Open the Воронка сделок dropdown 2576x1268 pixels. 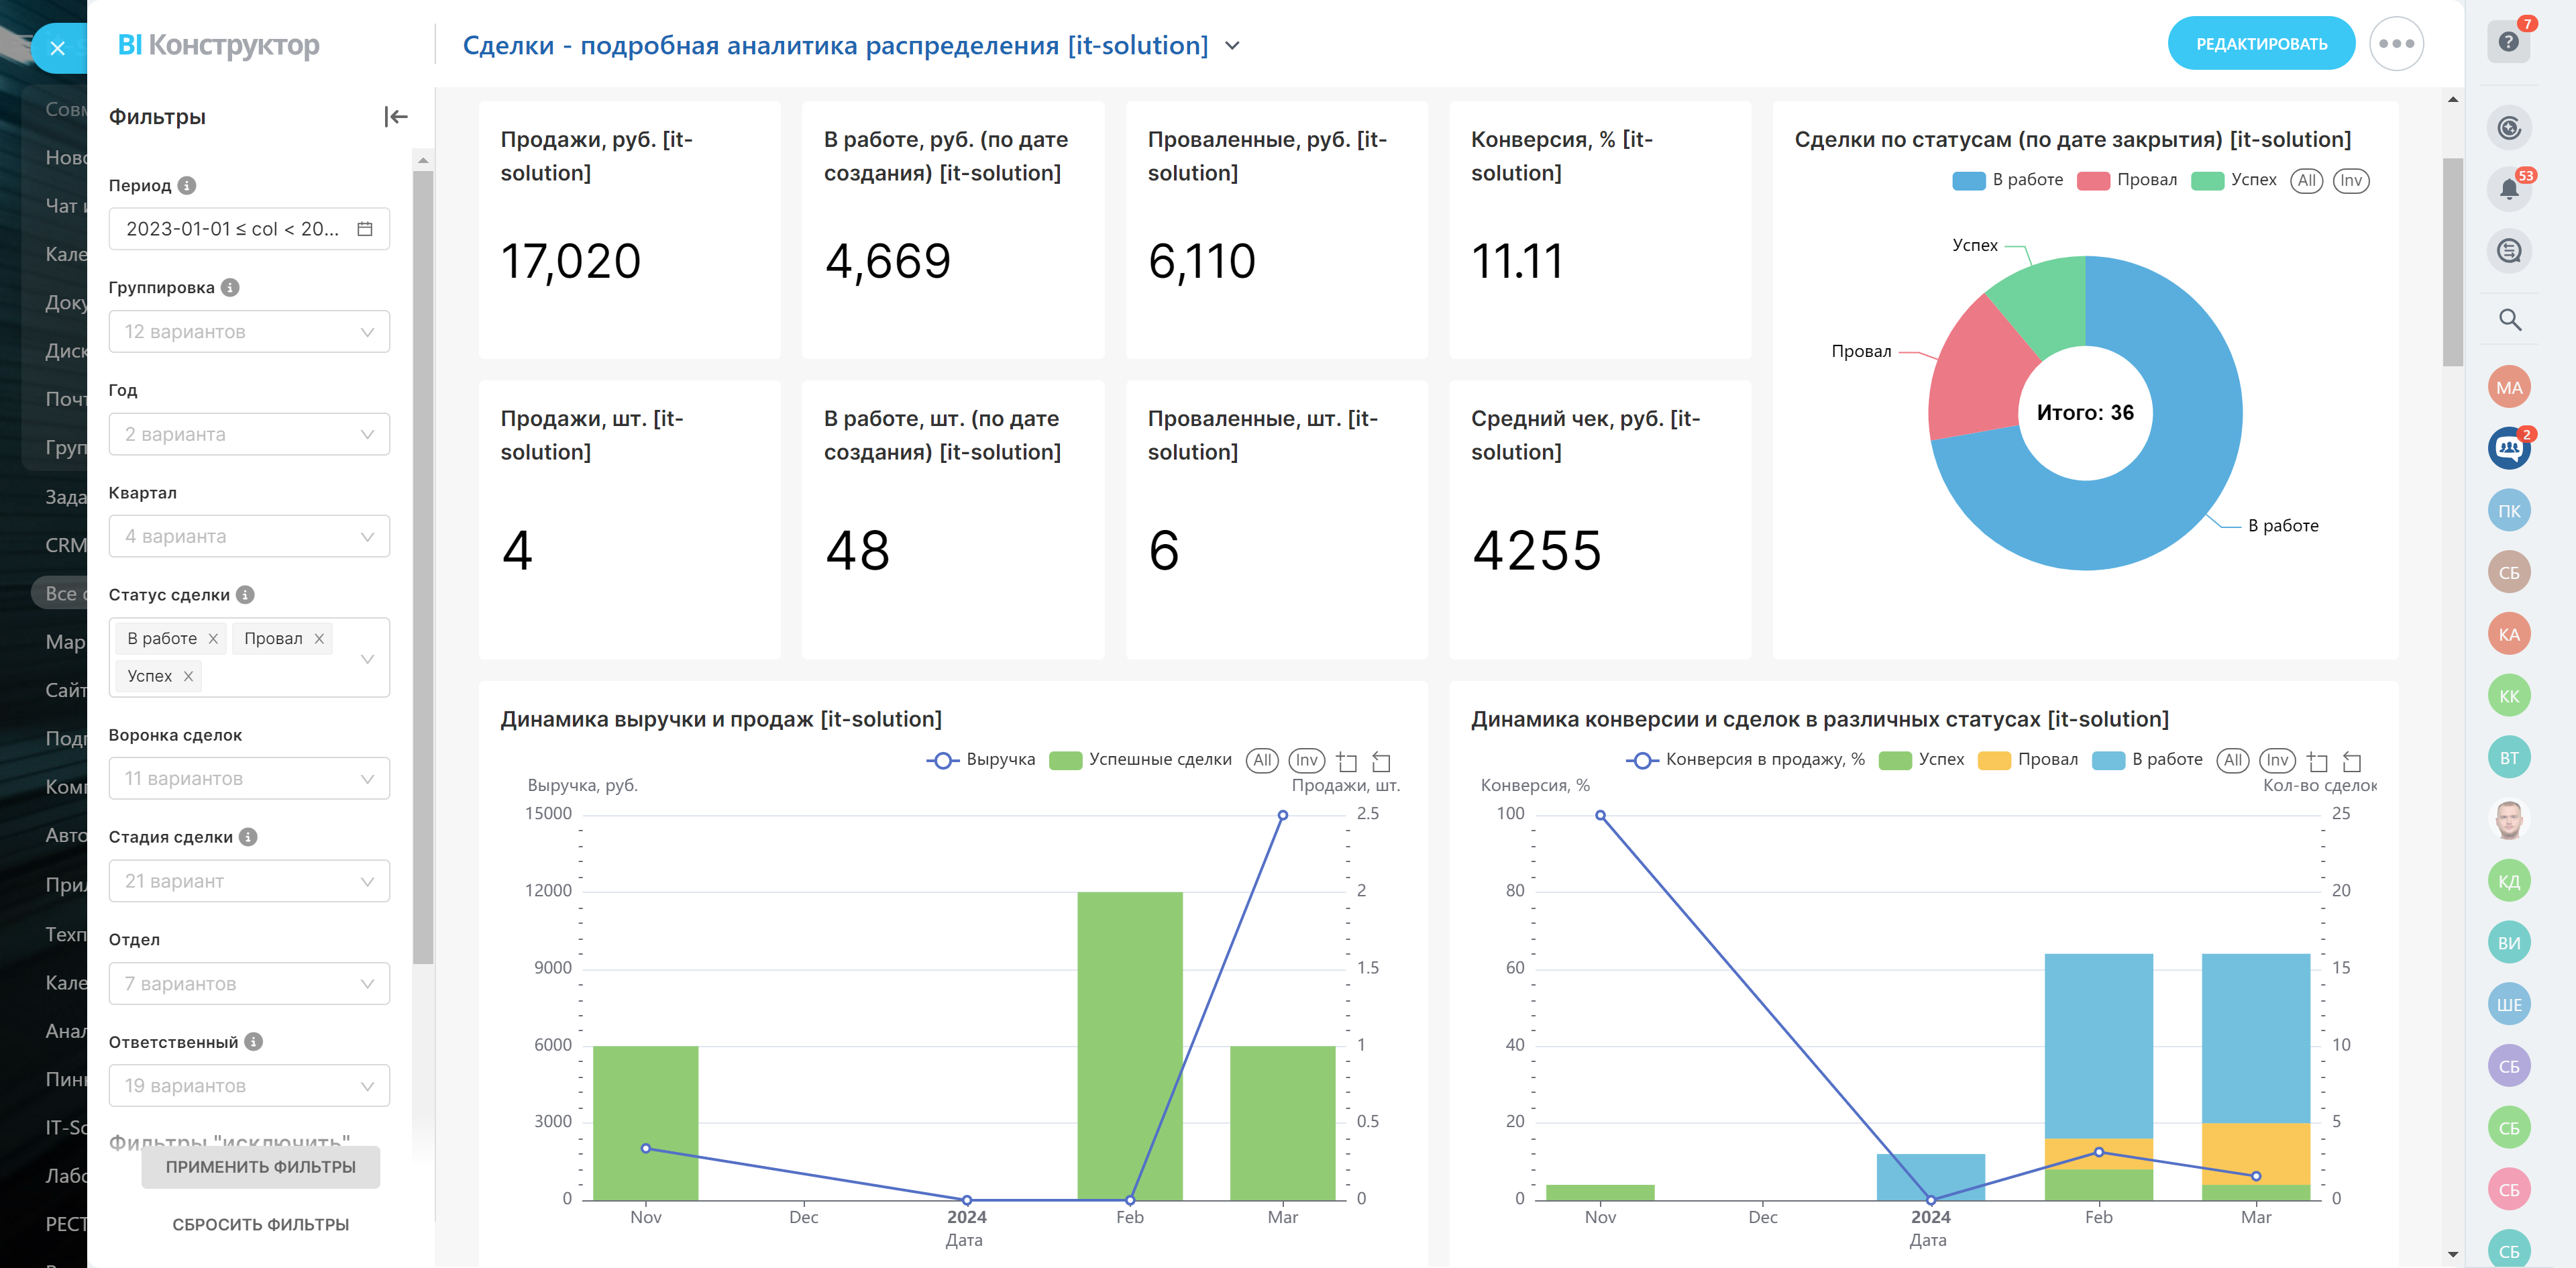249,778
